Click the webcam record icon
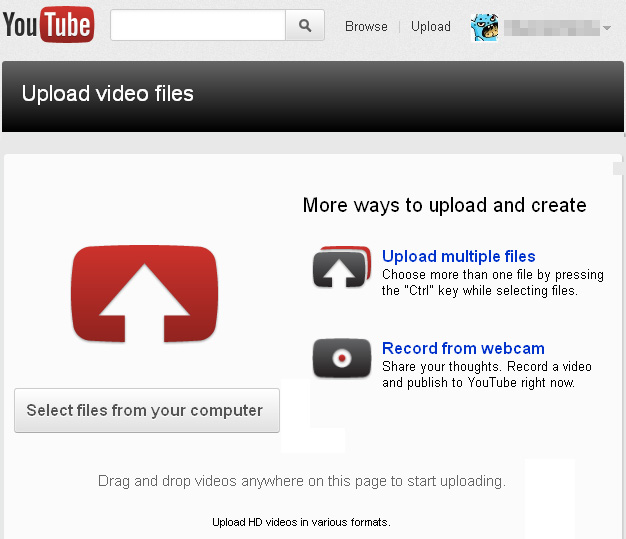 pos(342,358)
